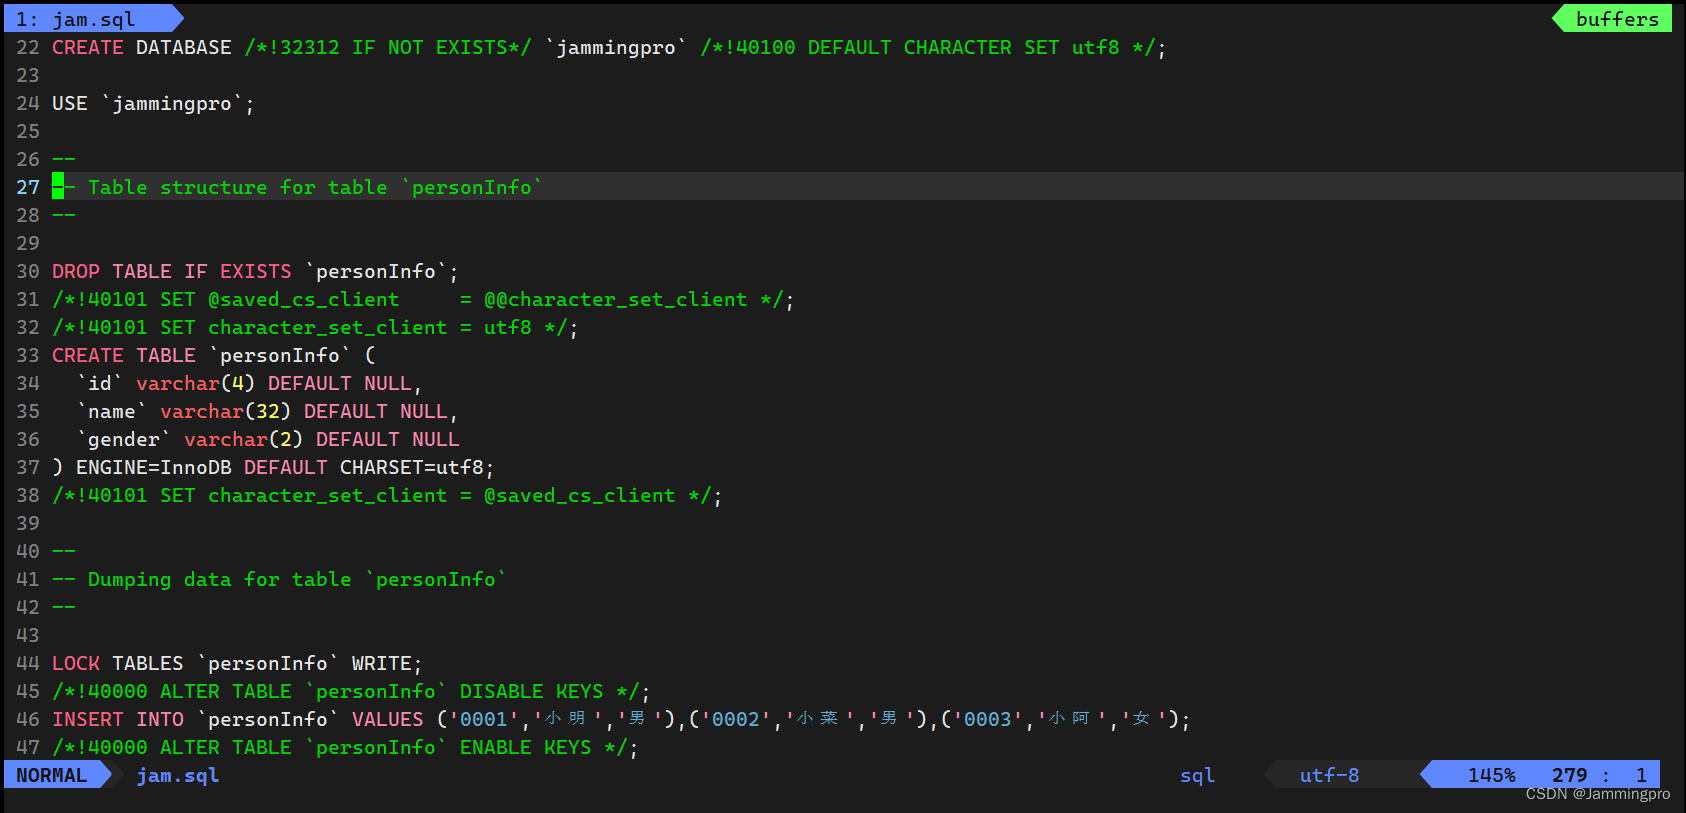This screenshot has height=813, width=1686.
Task: Click line number 46 in gutter
Action: pos(28,719)
